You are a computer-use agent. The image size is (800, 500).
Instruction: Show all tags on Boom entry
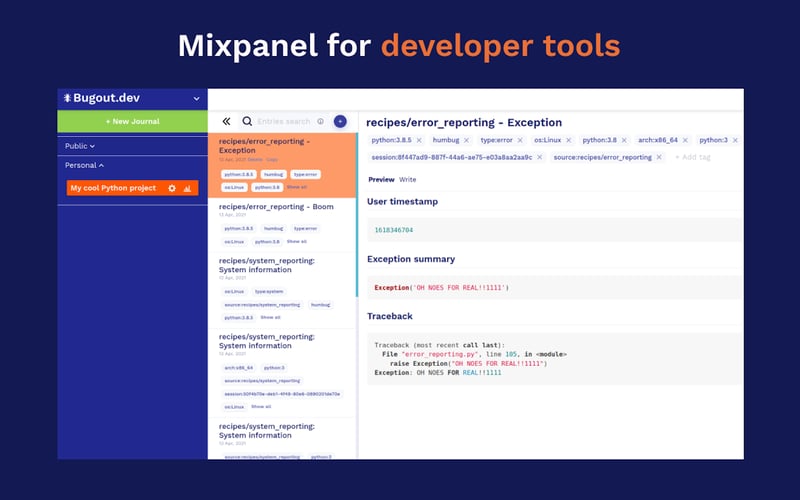pos(297,241)
